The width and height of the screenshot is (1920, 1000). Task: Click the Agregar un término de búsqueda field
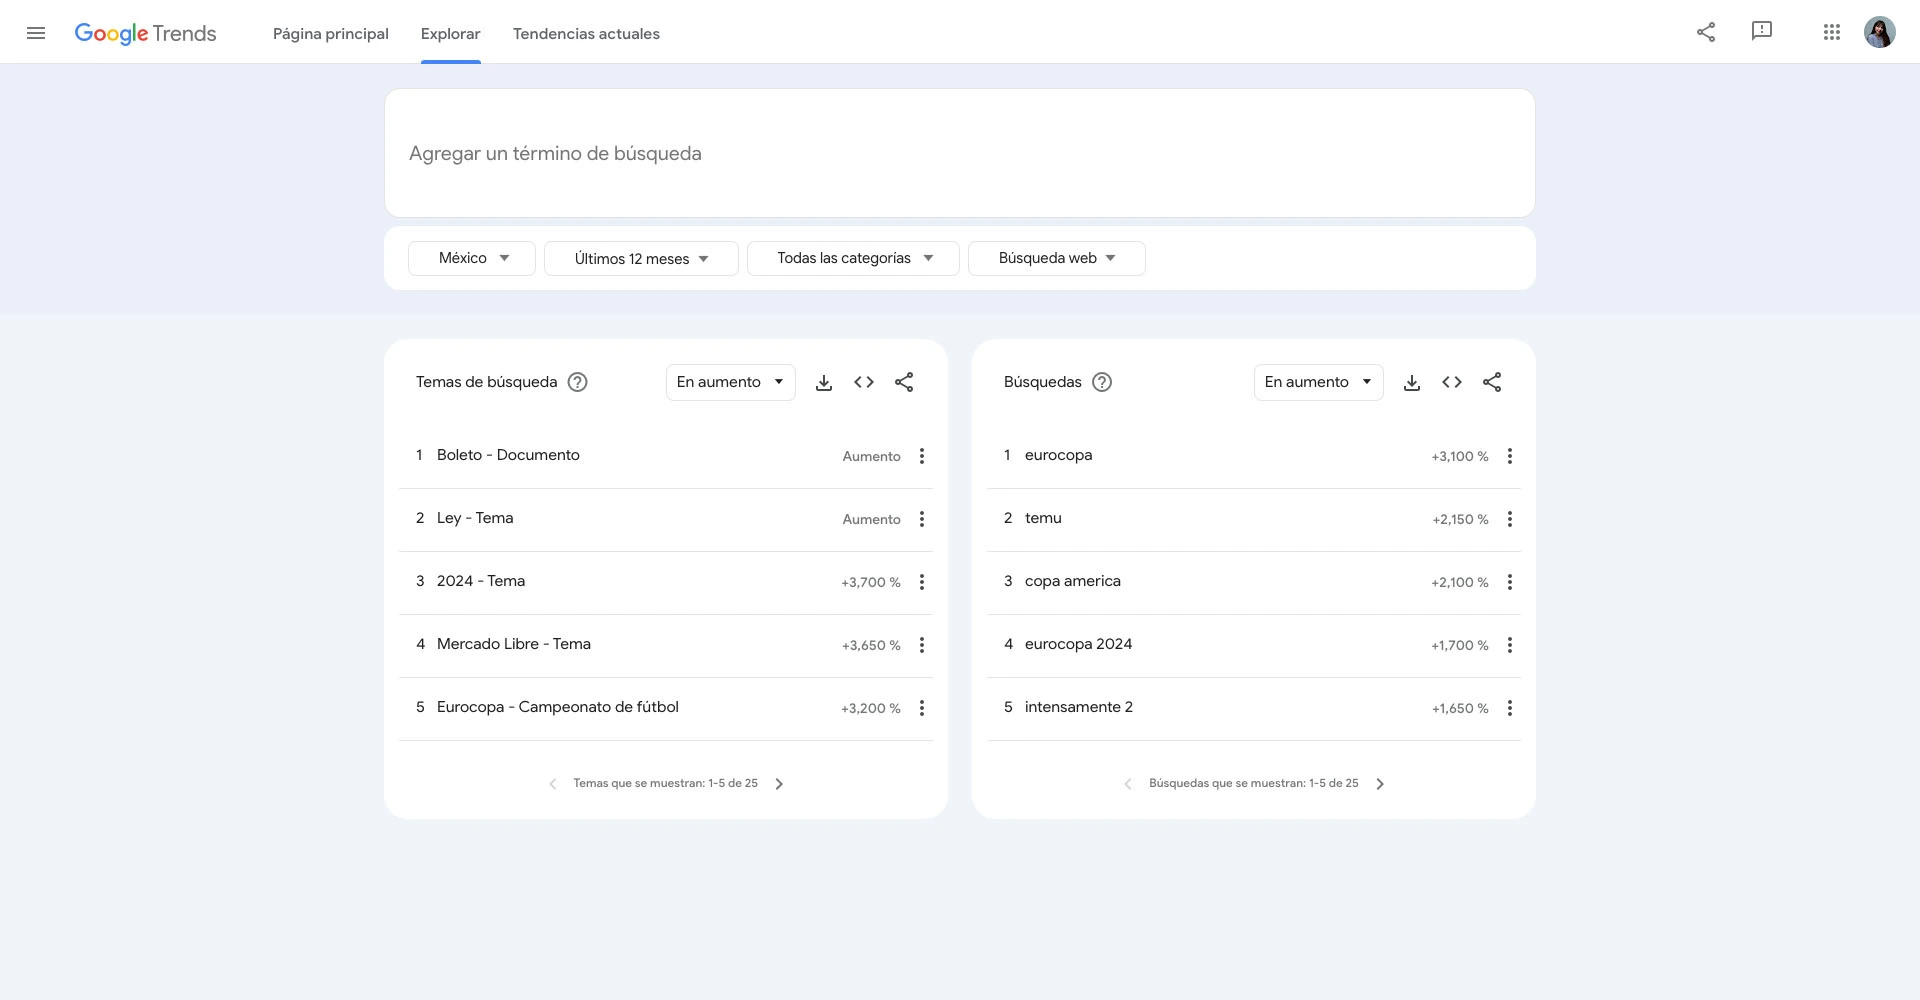click(x=959, y=153)
